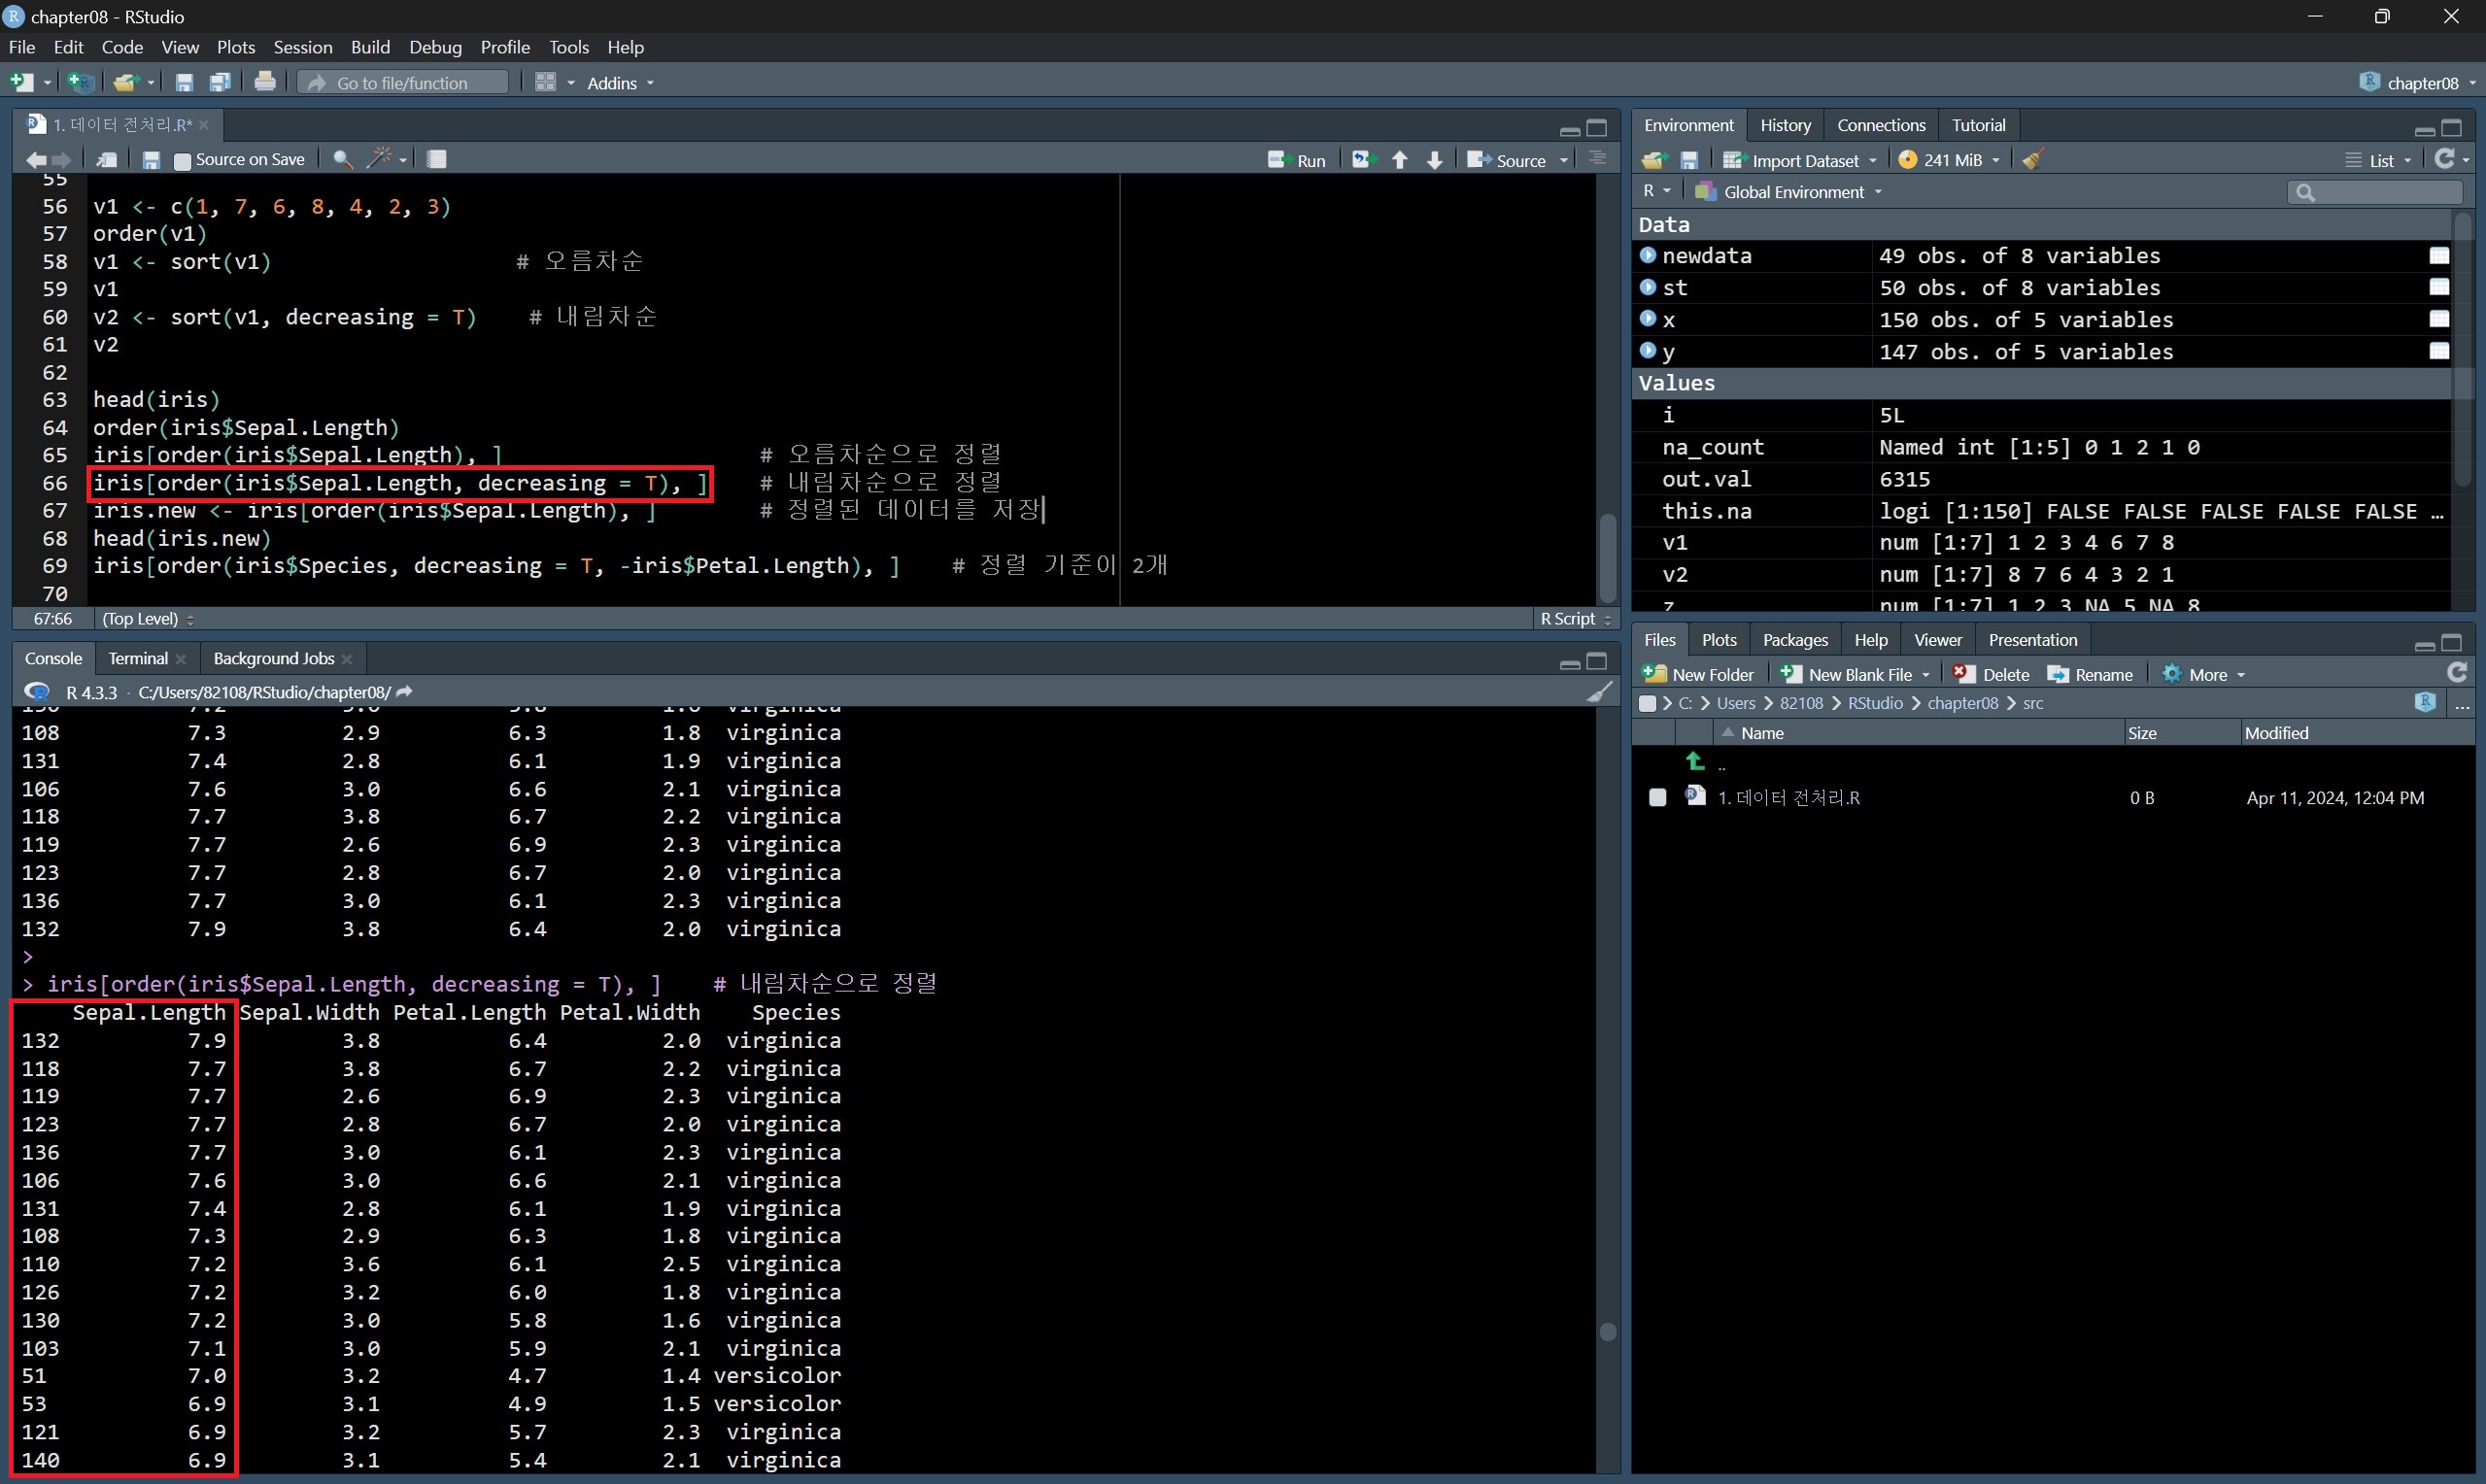
Task: Open the Addins dropdown
Action: pyautogui.click(x=620, y=83)
